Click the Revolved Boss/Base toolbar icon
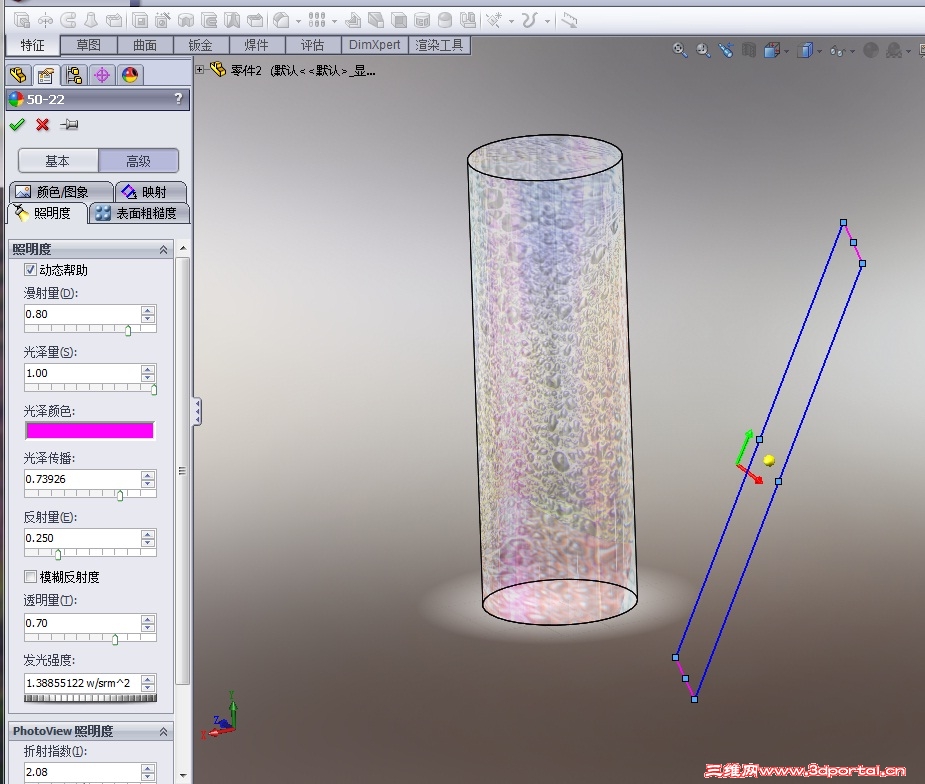 pyautogui.click(x=45, y=21)
